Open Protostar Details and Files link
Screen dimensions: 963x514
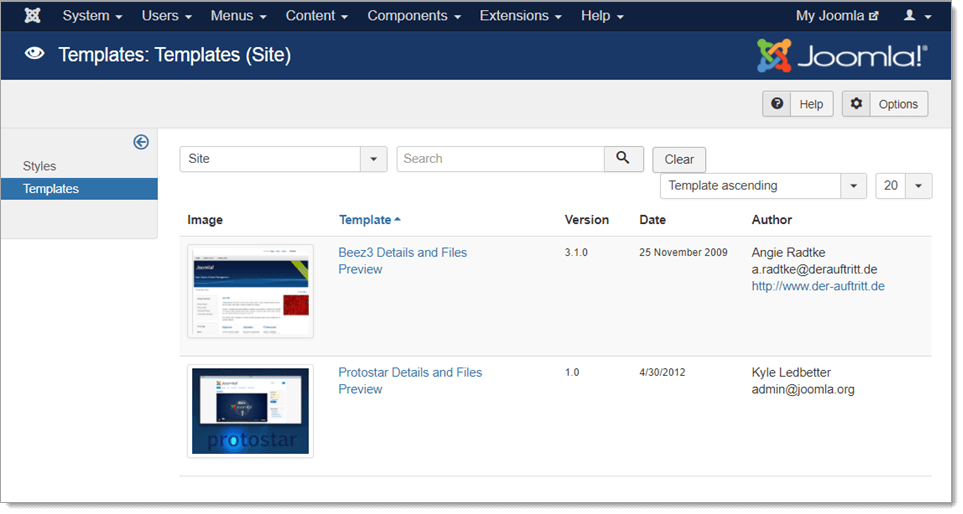pyautogui.click(x=410, y=372)
